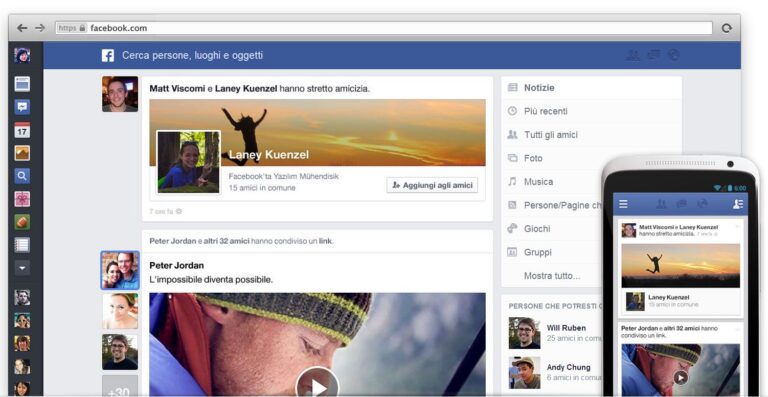Open the first chat contact avatar below the arrow
This screenshot has height=397, width=768.
(22, 297)
